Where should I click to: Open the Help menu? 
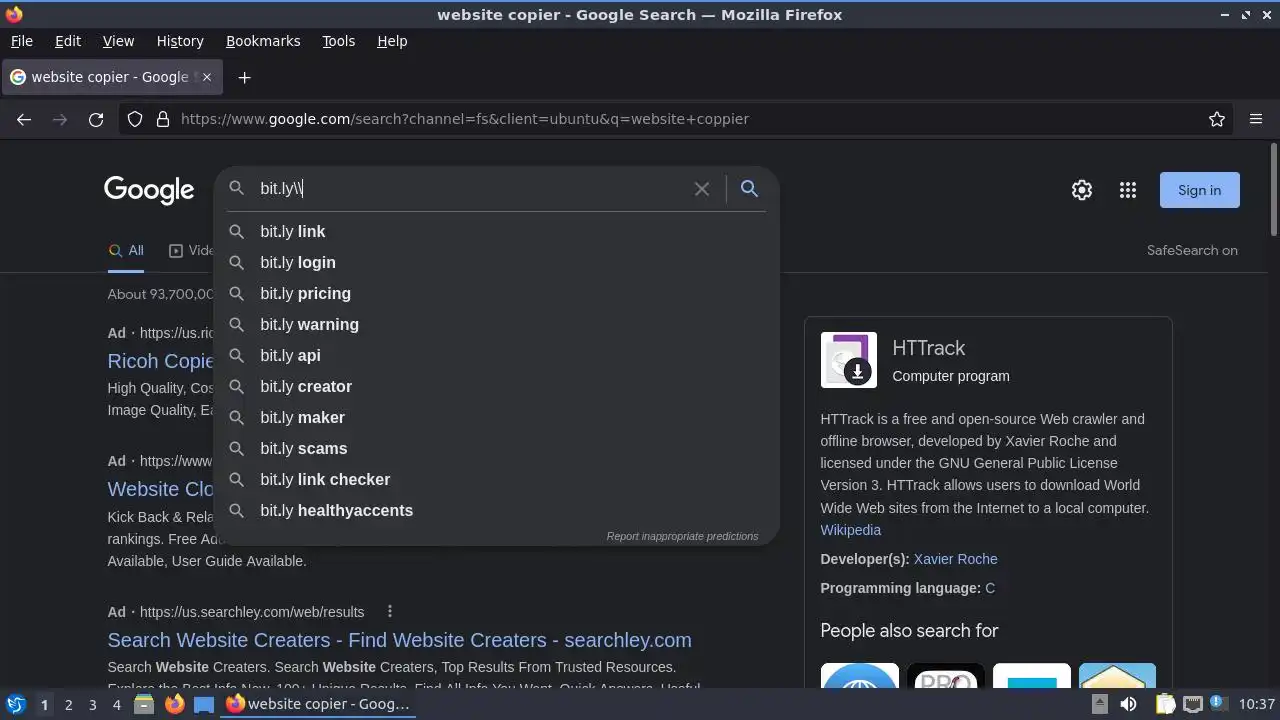pyautogui.click(x=392, y=41)
